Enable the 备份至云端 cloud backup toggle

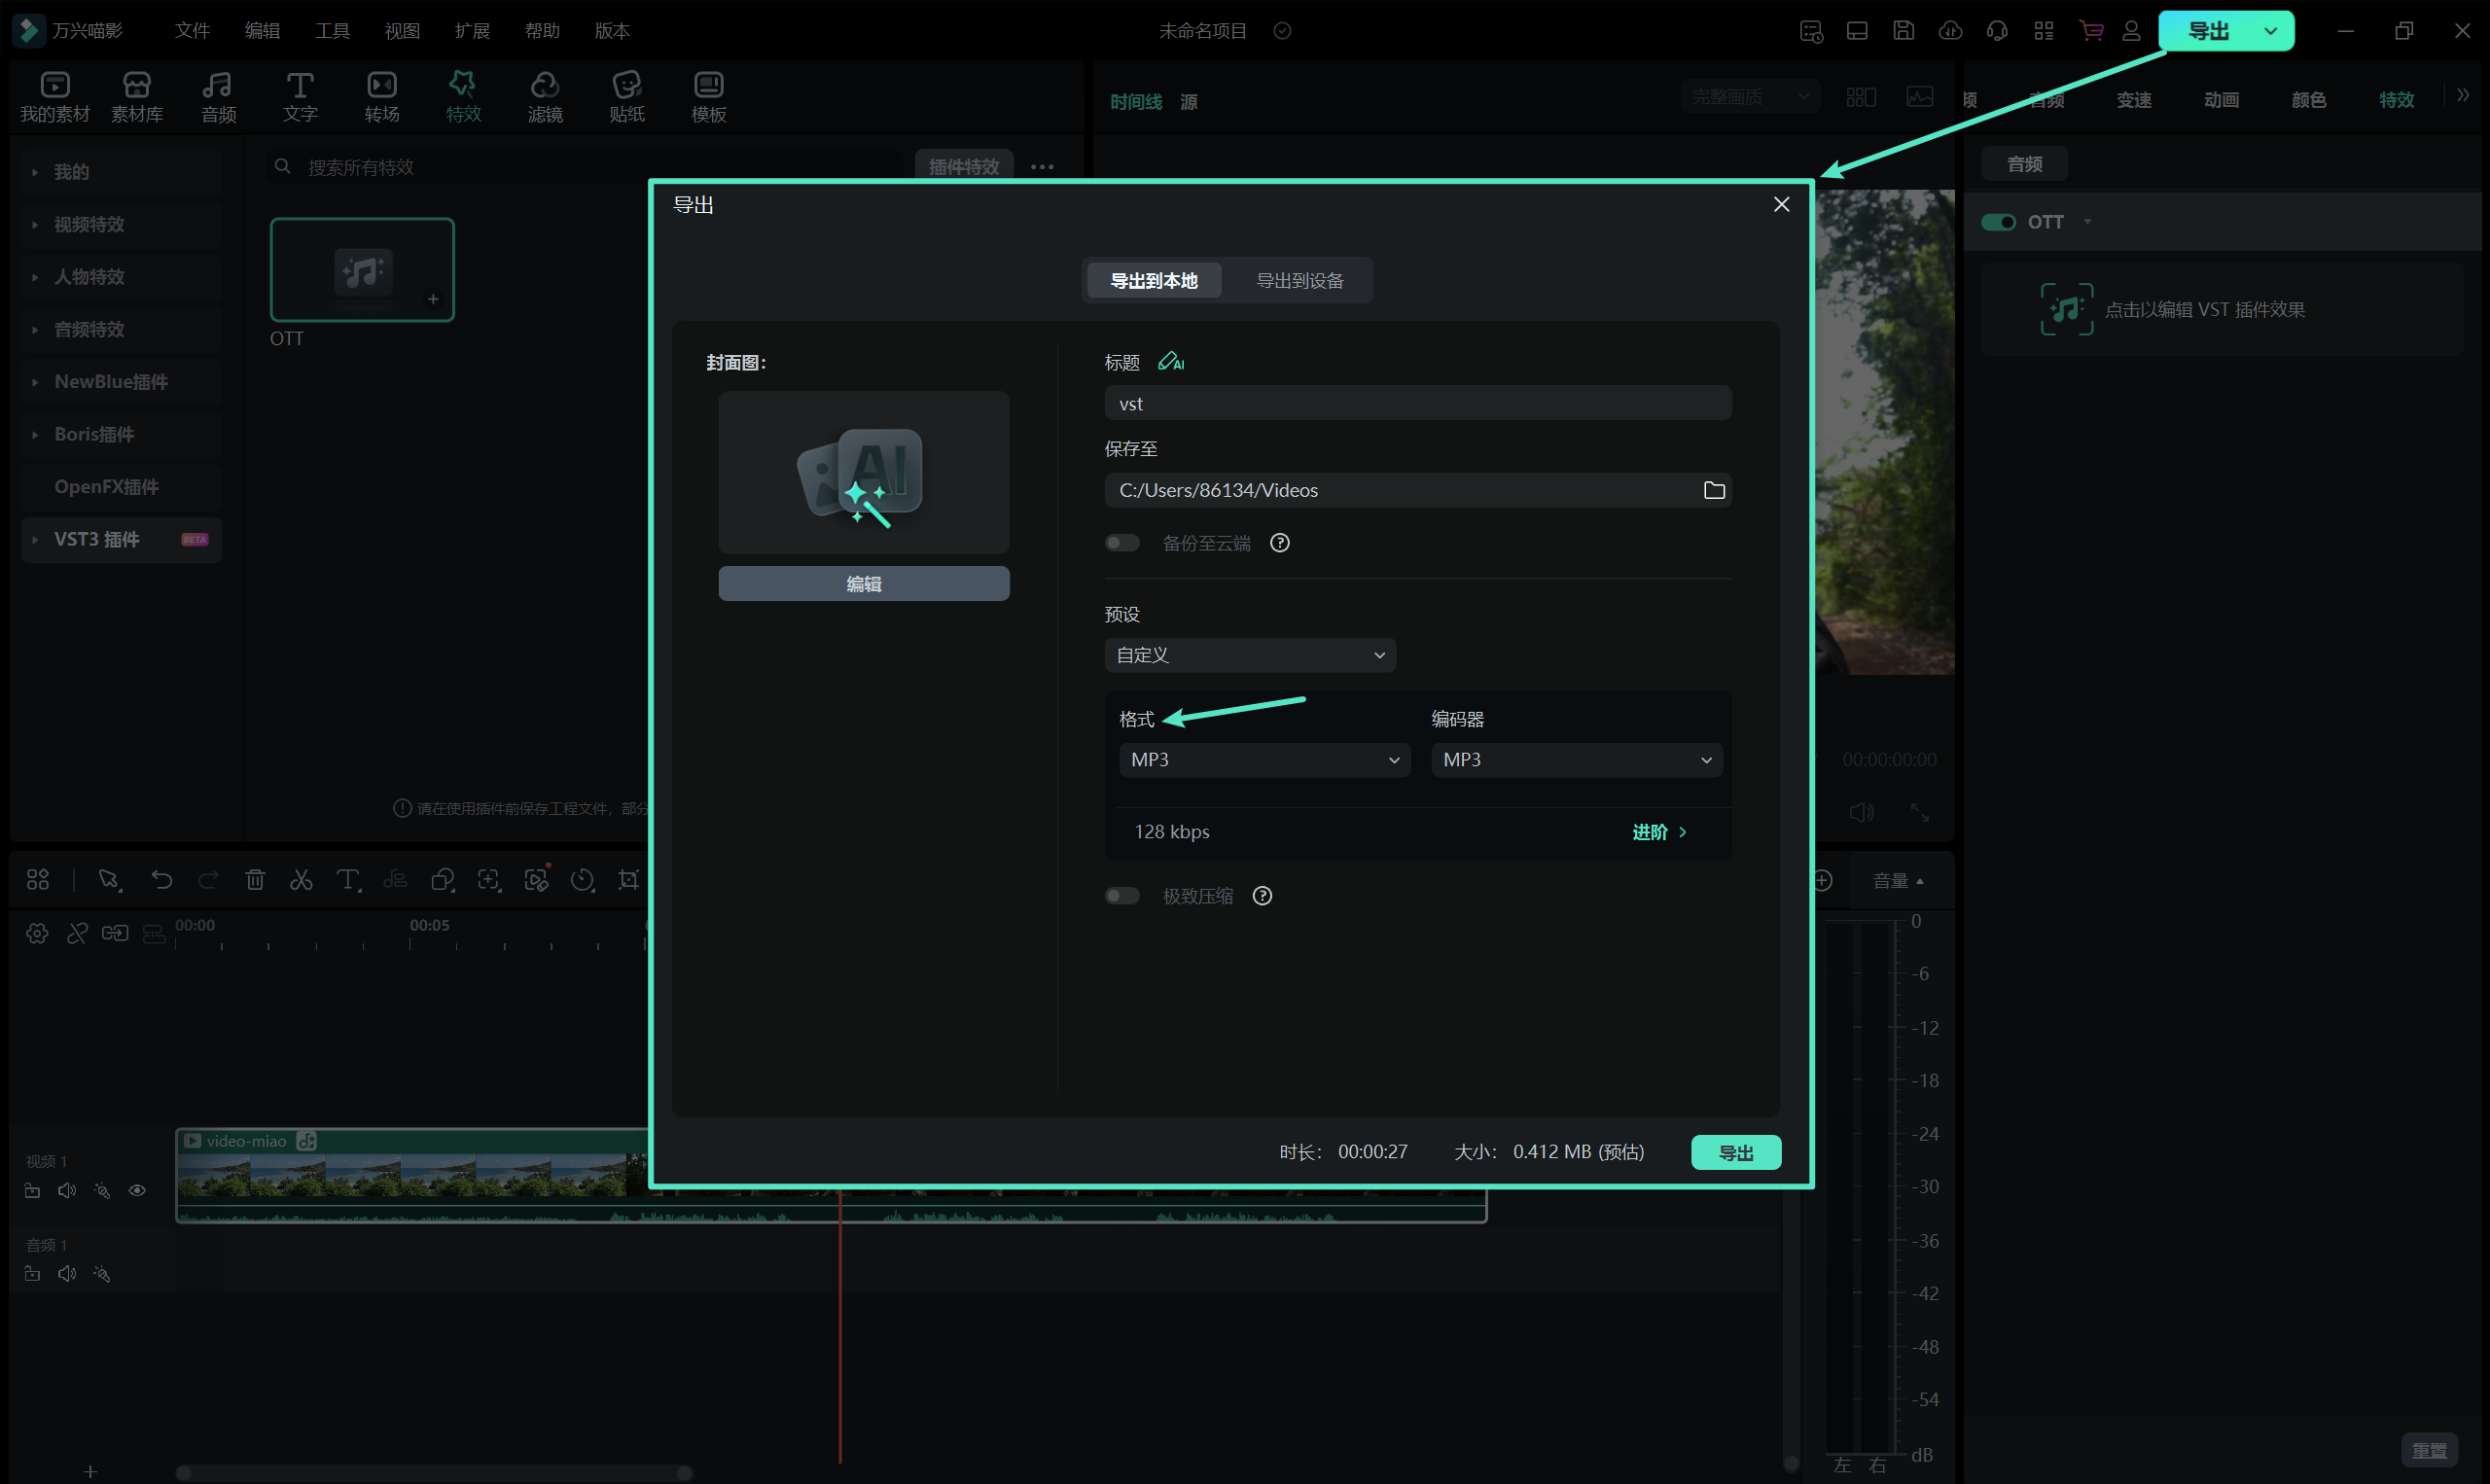click(x=1122, y=543)
